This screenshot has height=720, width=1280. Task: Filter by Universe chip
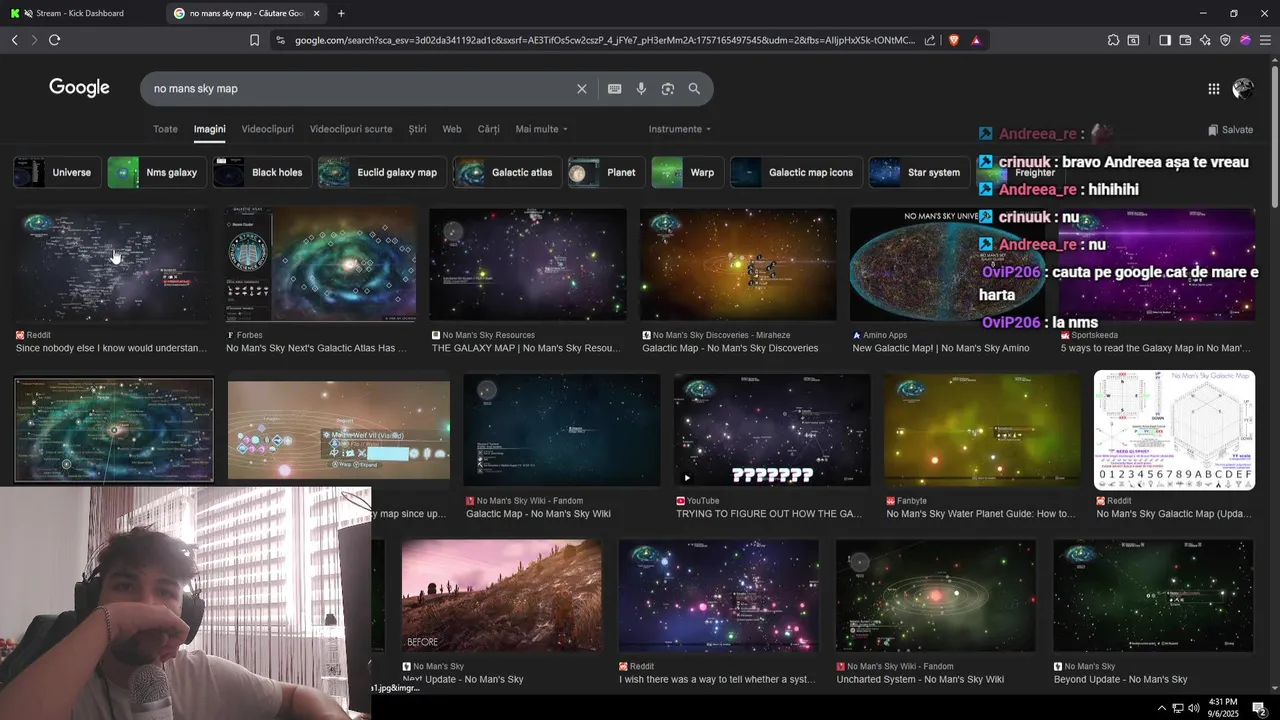coord(57,172)
